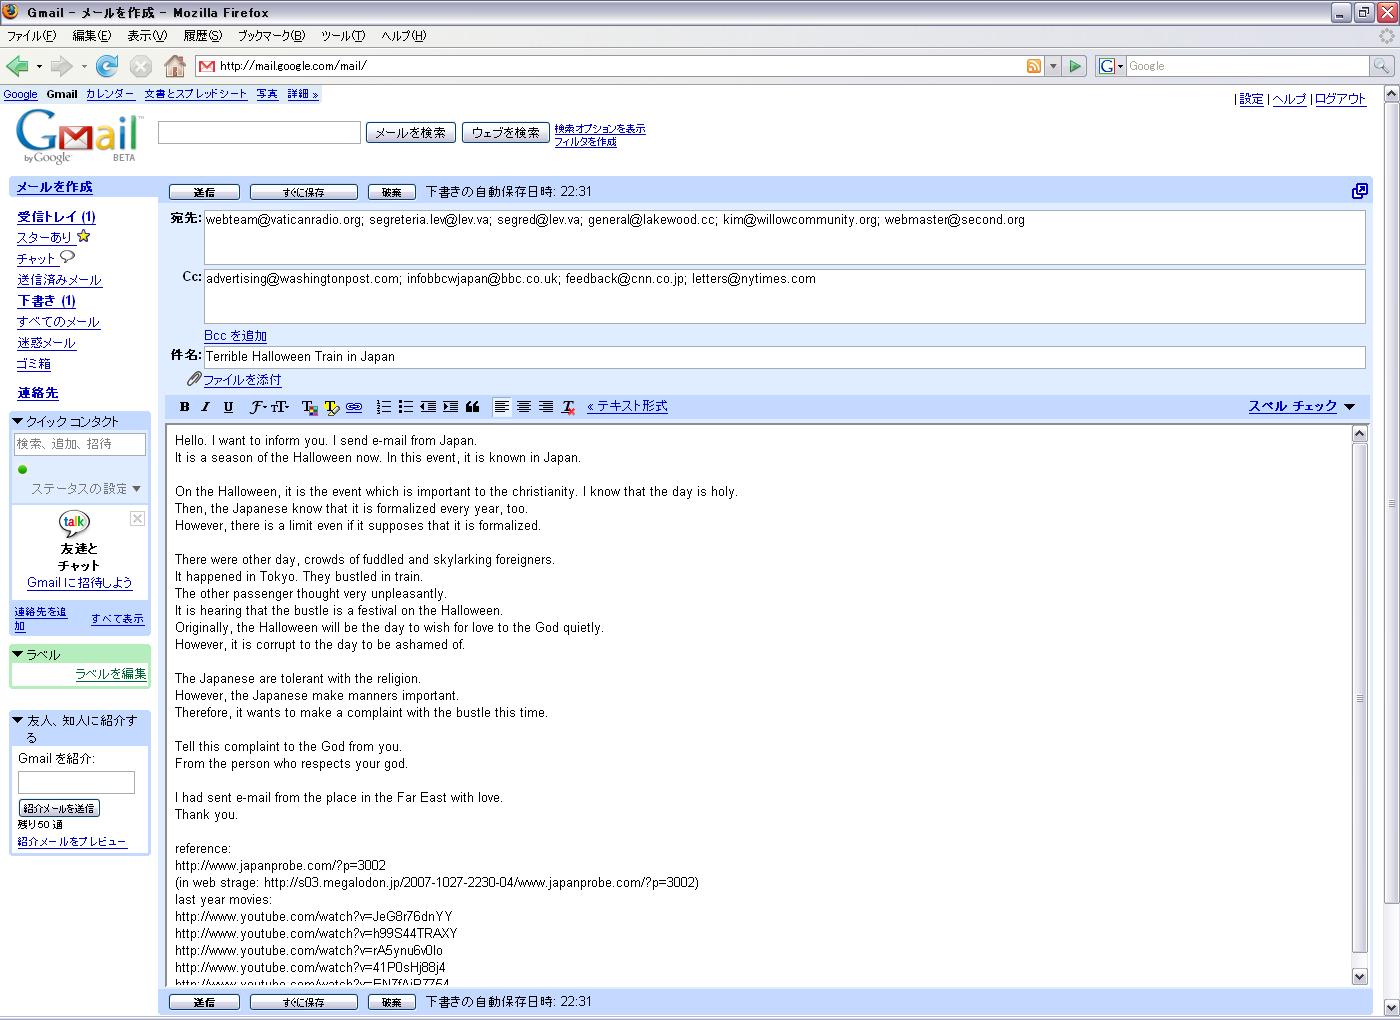This screenshot has height=1020, width=1400.
Task: Run the spell check link
Action: coord(1292,406)
